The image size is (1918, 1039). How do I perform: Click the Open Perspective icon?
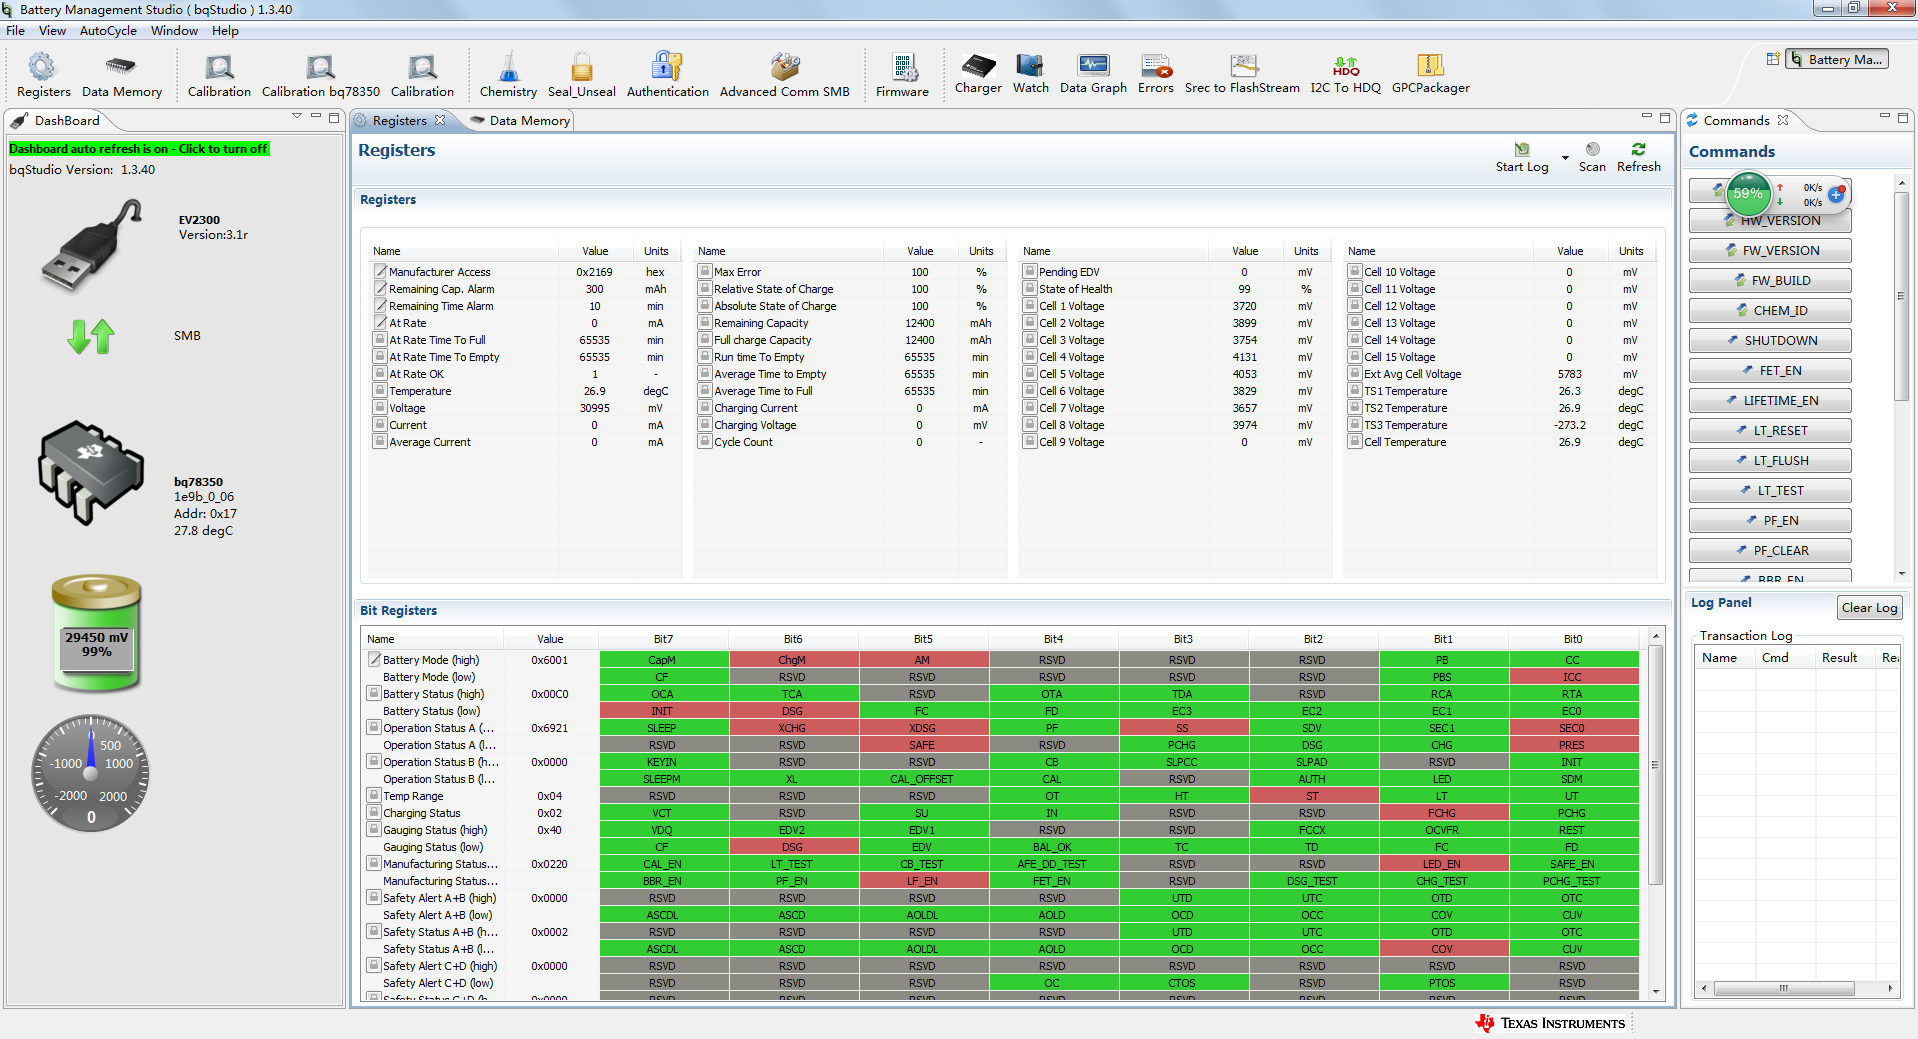pyautogui.click(x=1772, y=59)
